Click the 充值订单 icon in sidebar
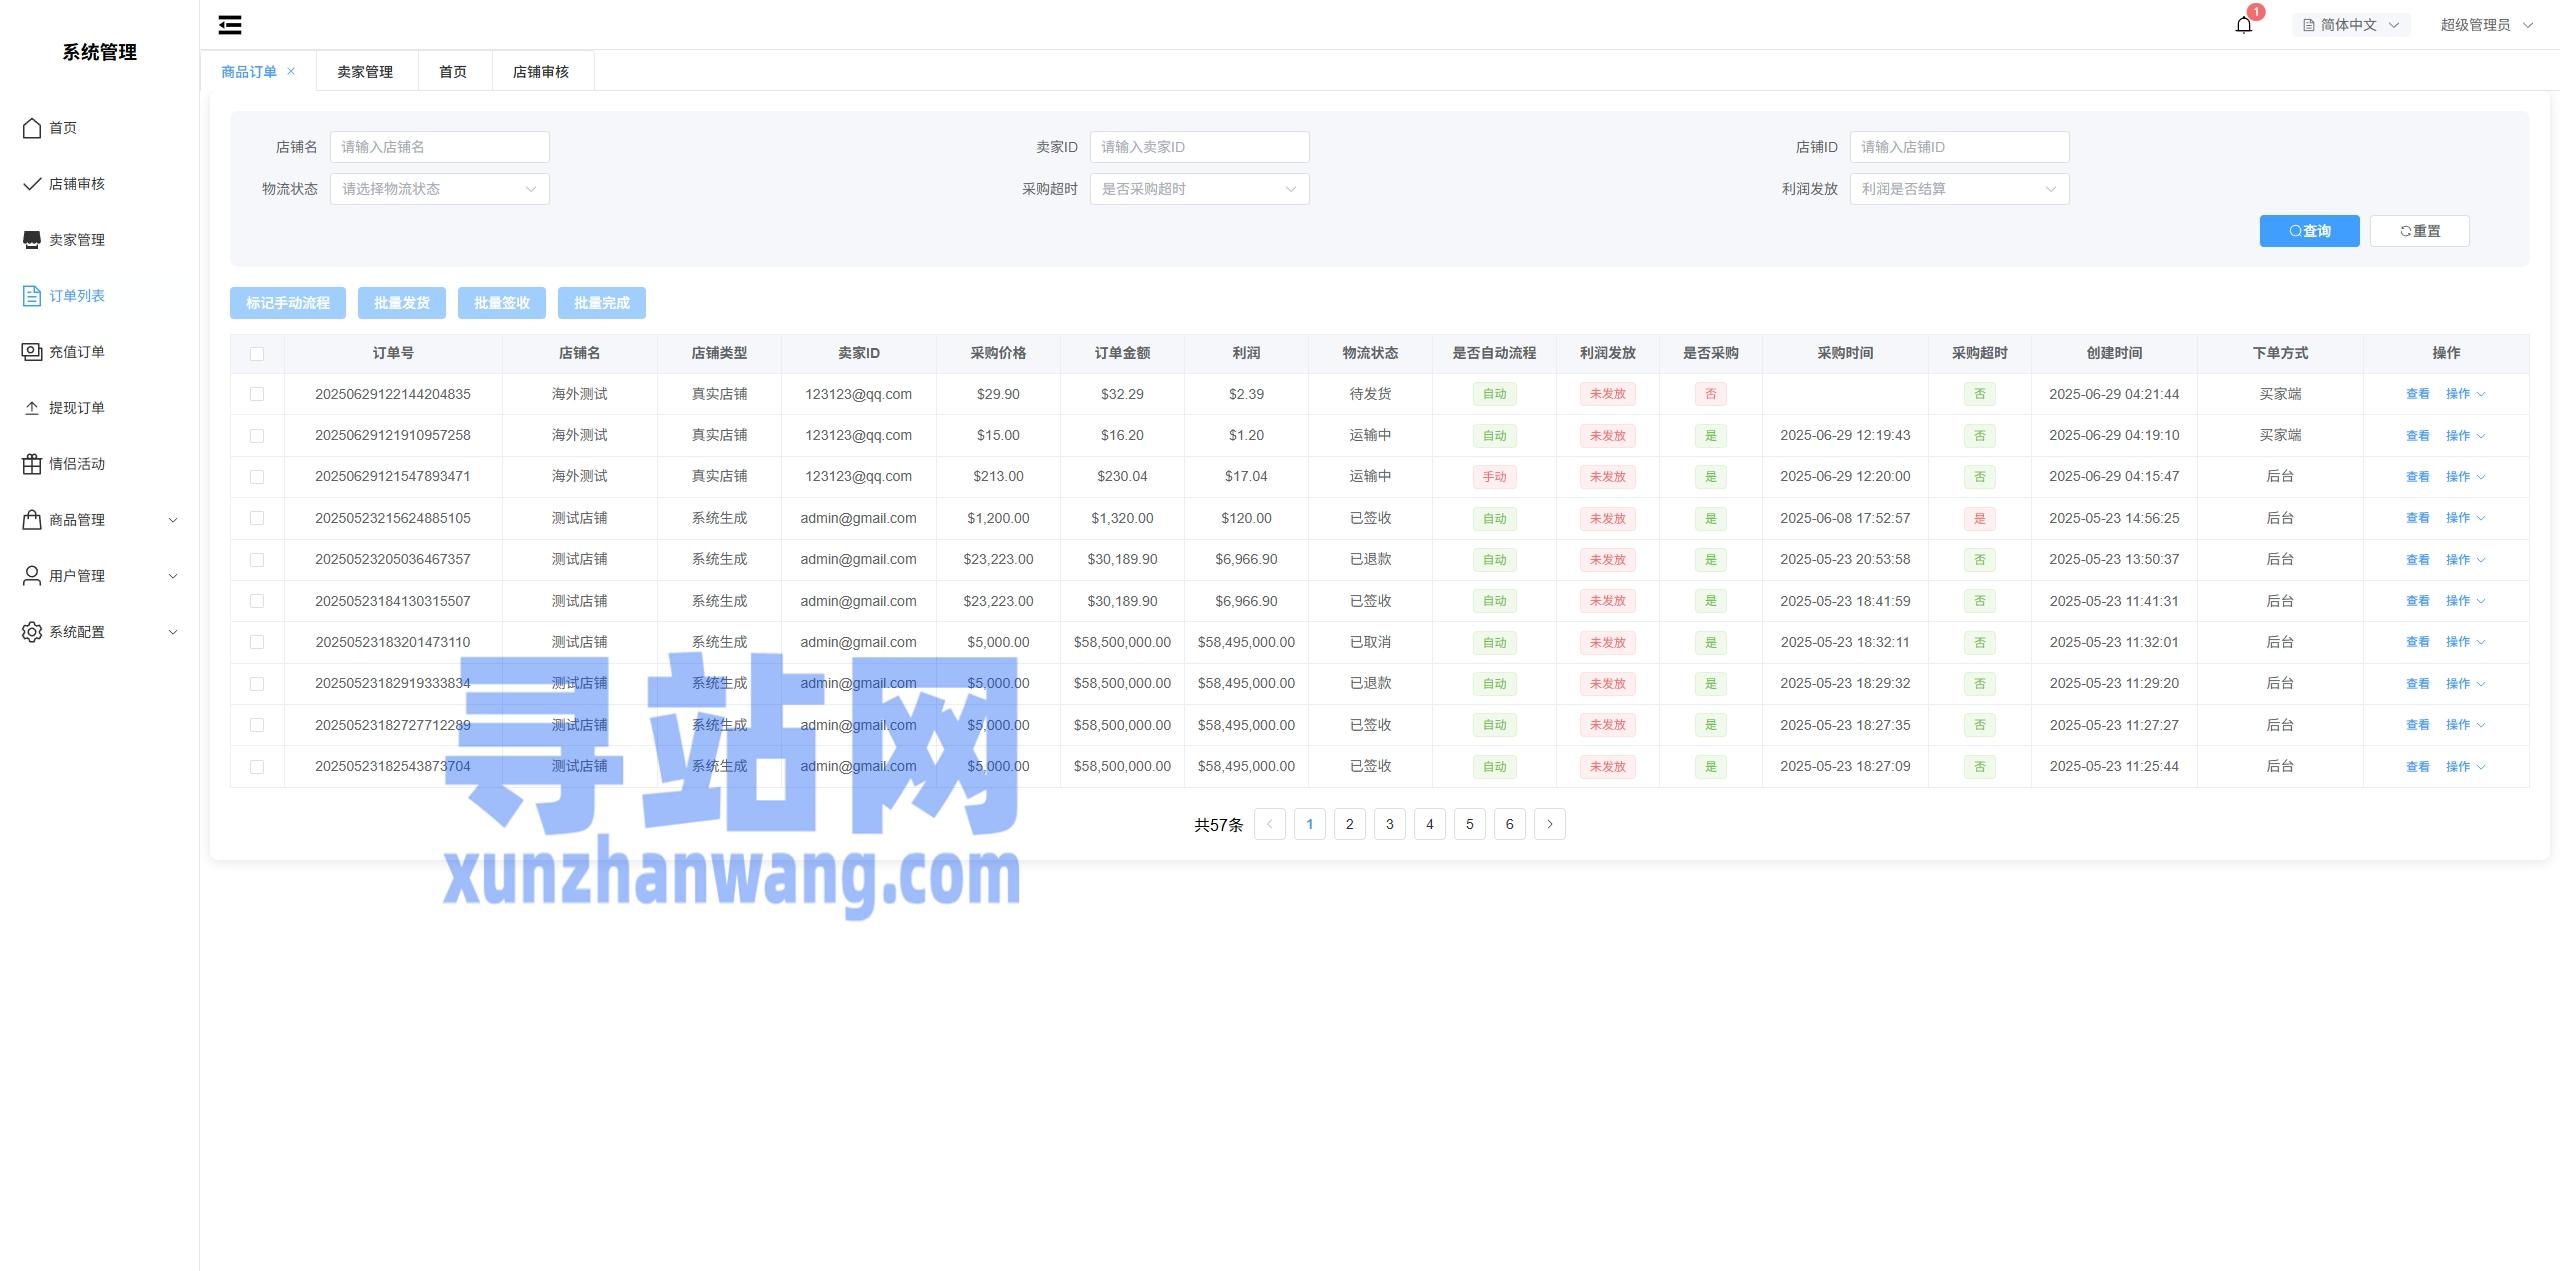2560x1271 pixels. click(x=32, y=352)
